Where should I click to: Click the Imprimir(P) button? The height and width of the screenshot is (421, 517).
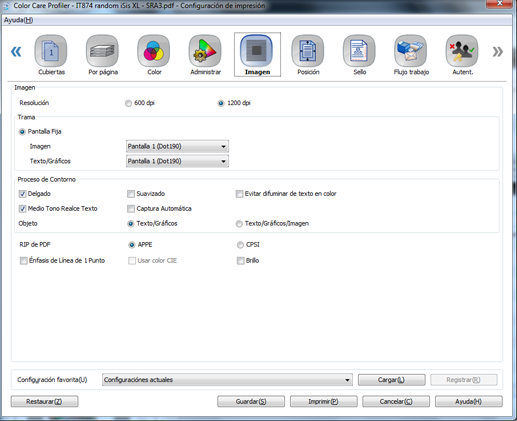pyautogui.click(x=323, y=401)
